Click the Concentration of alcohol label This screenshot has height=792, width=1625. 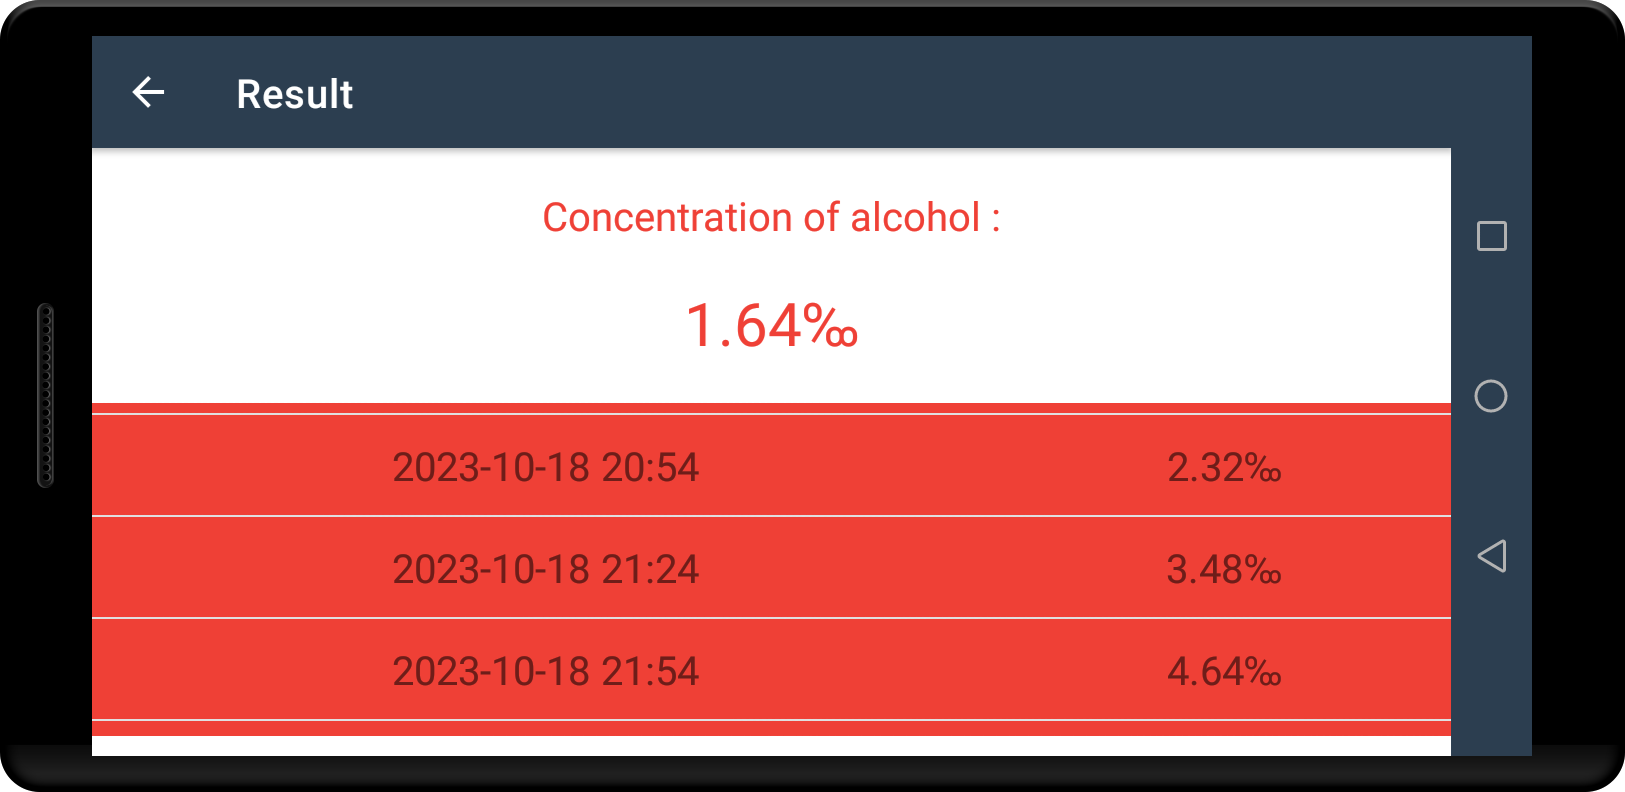[x=771, y=218]
